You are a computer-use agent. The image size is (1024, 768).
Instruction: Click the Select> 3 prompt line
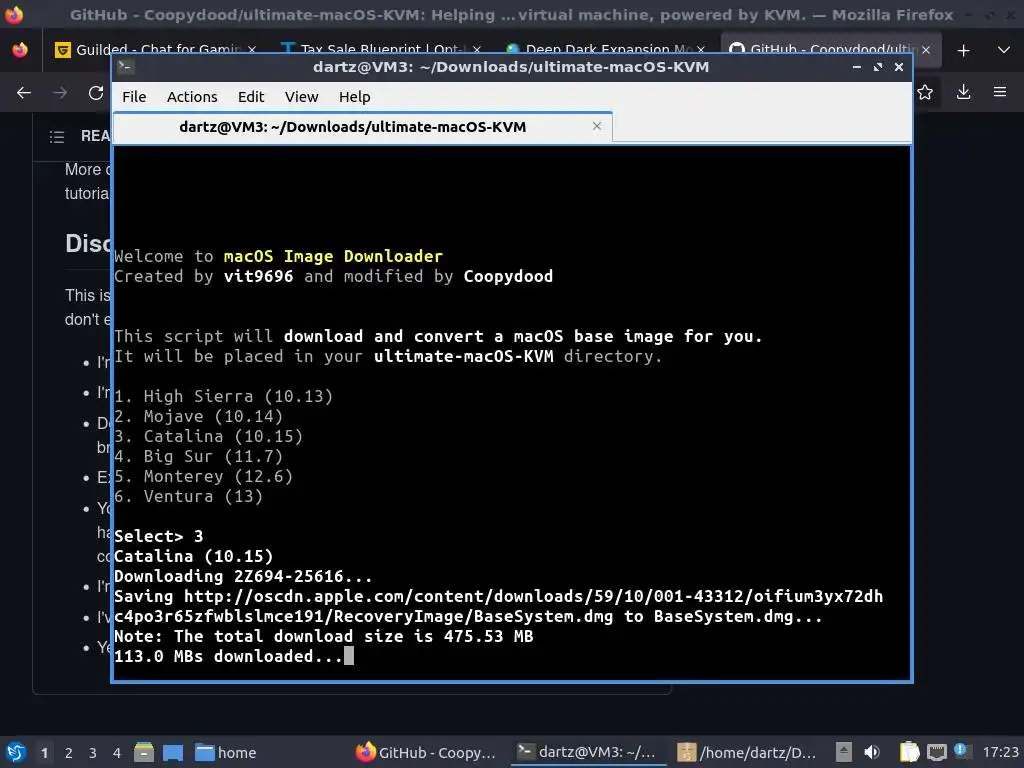click(x=159, y=536)
